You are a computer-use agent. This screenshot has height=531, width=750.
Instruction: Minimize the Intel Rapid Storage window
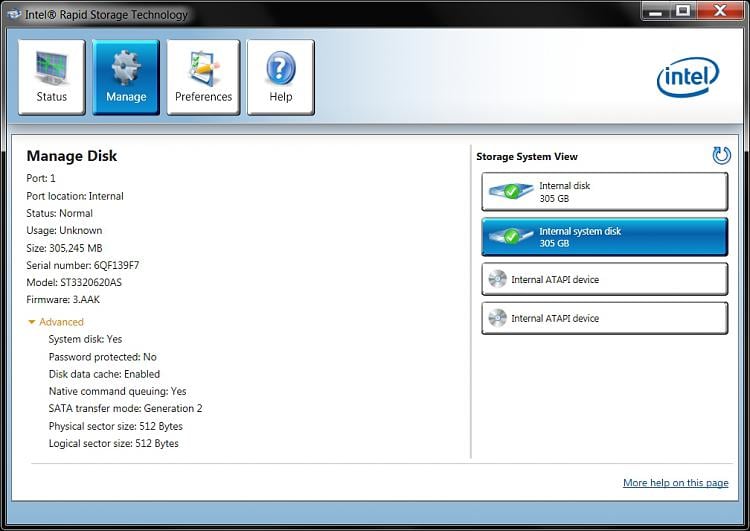coord(656,11)
